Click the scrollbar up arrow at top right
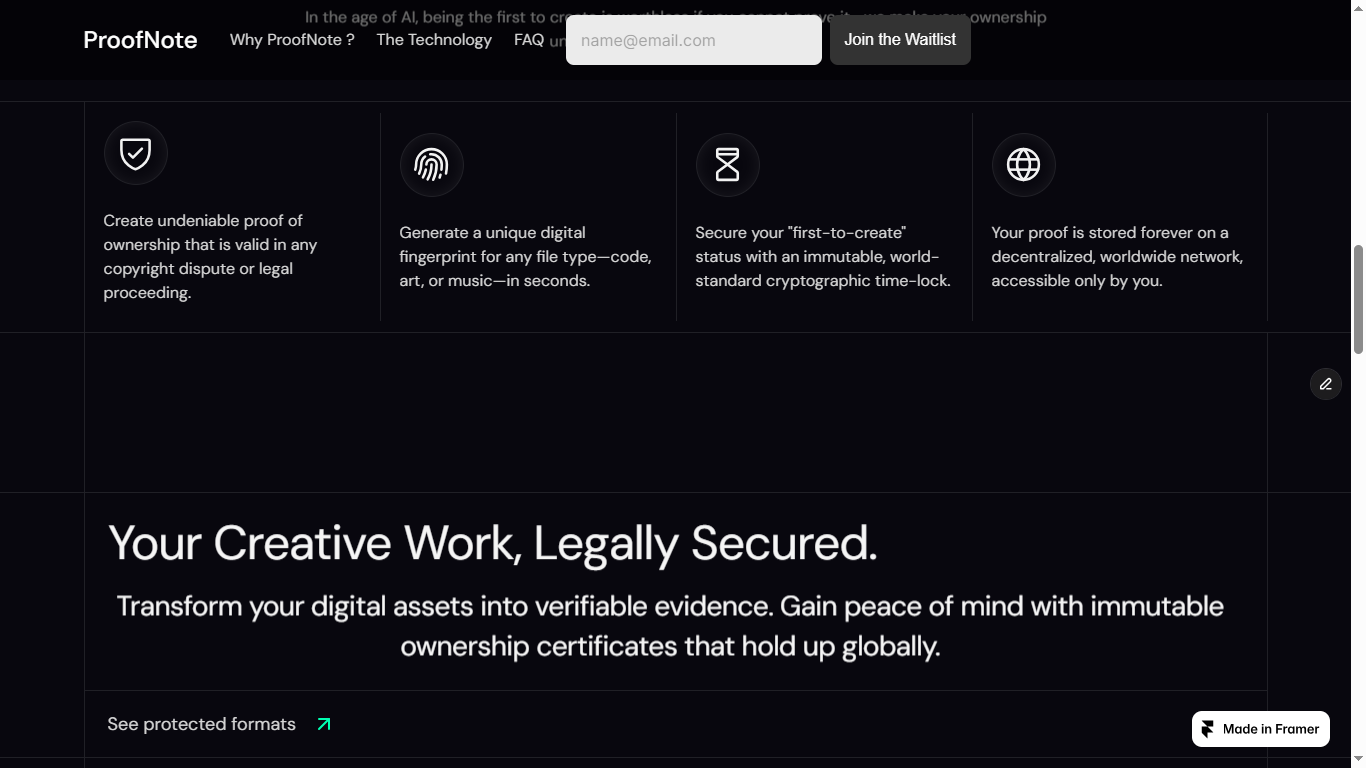 click(1358, 8)
